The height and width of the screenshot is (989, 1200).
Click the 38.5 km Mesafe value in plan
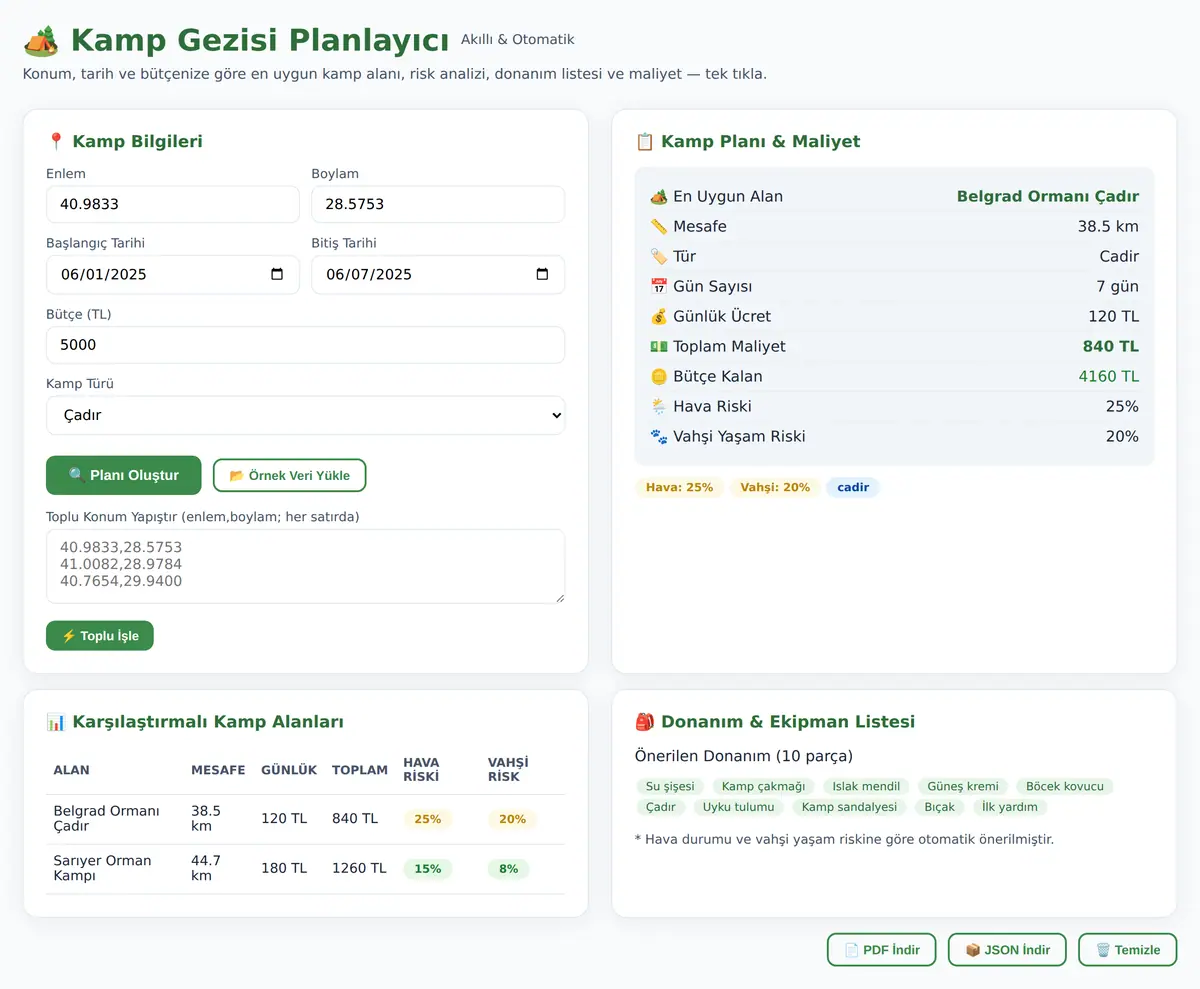(1108, 227)
